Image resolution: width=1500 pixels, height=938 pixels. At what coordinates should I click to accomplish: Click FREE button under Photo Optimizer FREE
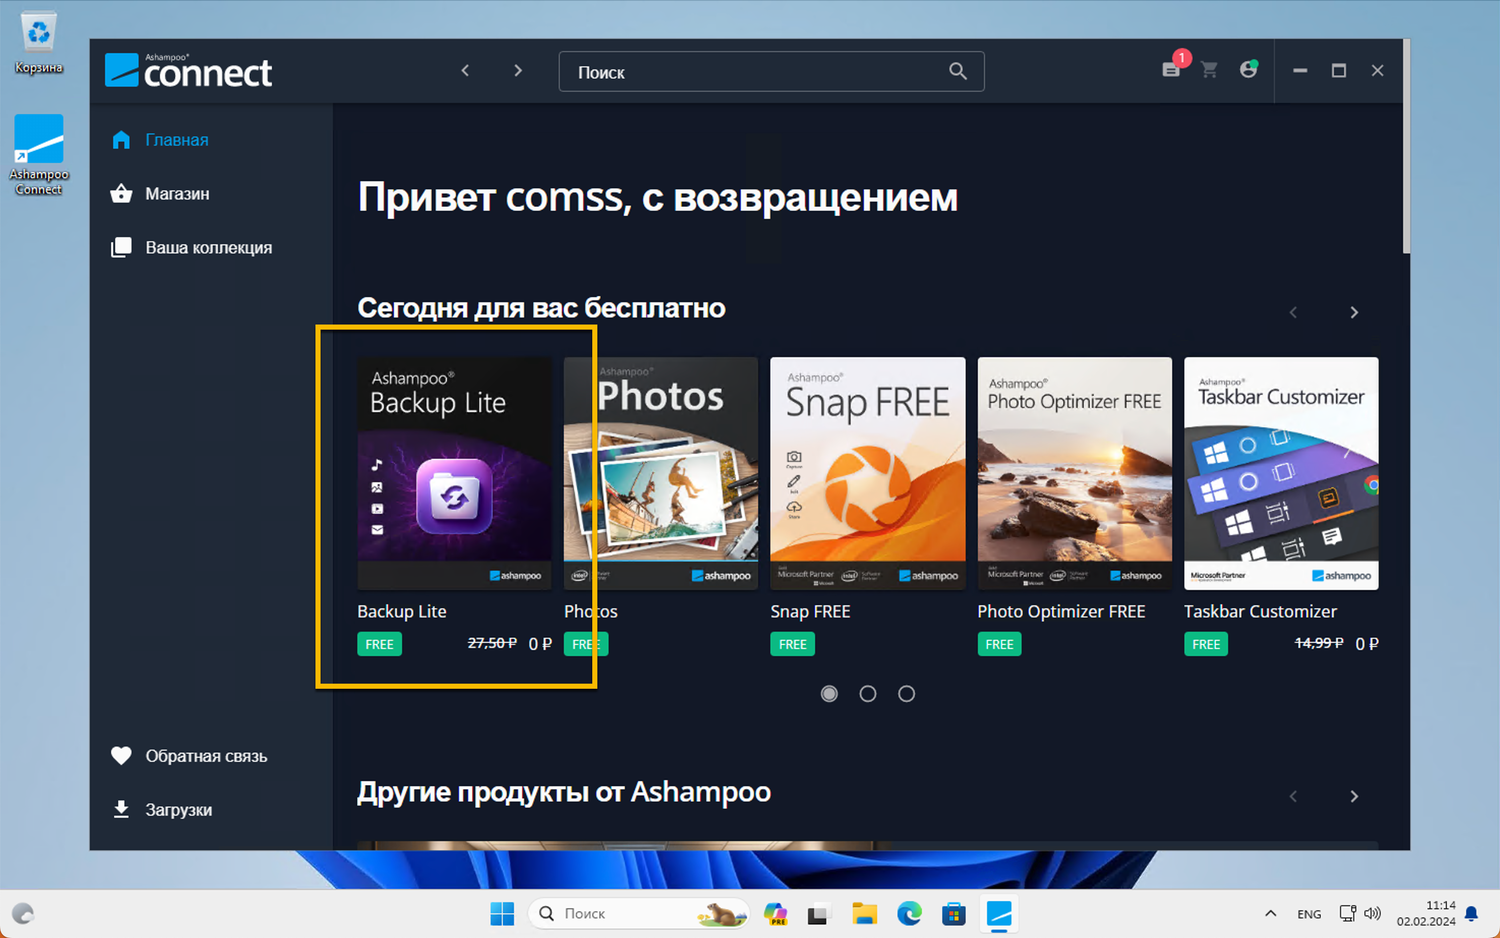click(x=999, y=644)
